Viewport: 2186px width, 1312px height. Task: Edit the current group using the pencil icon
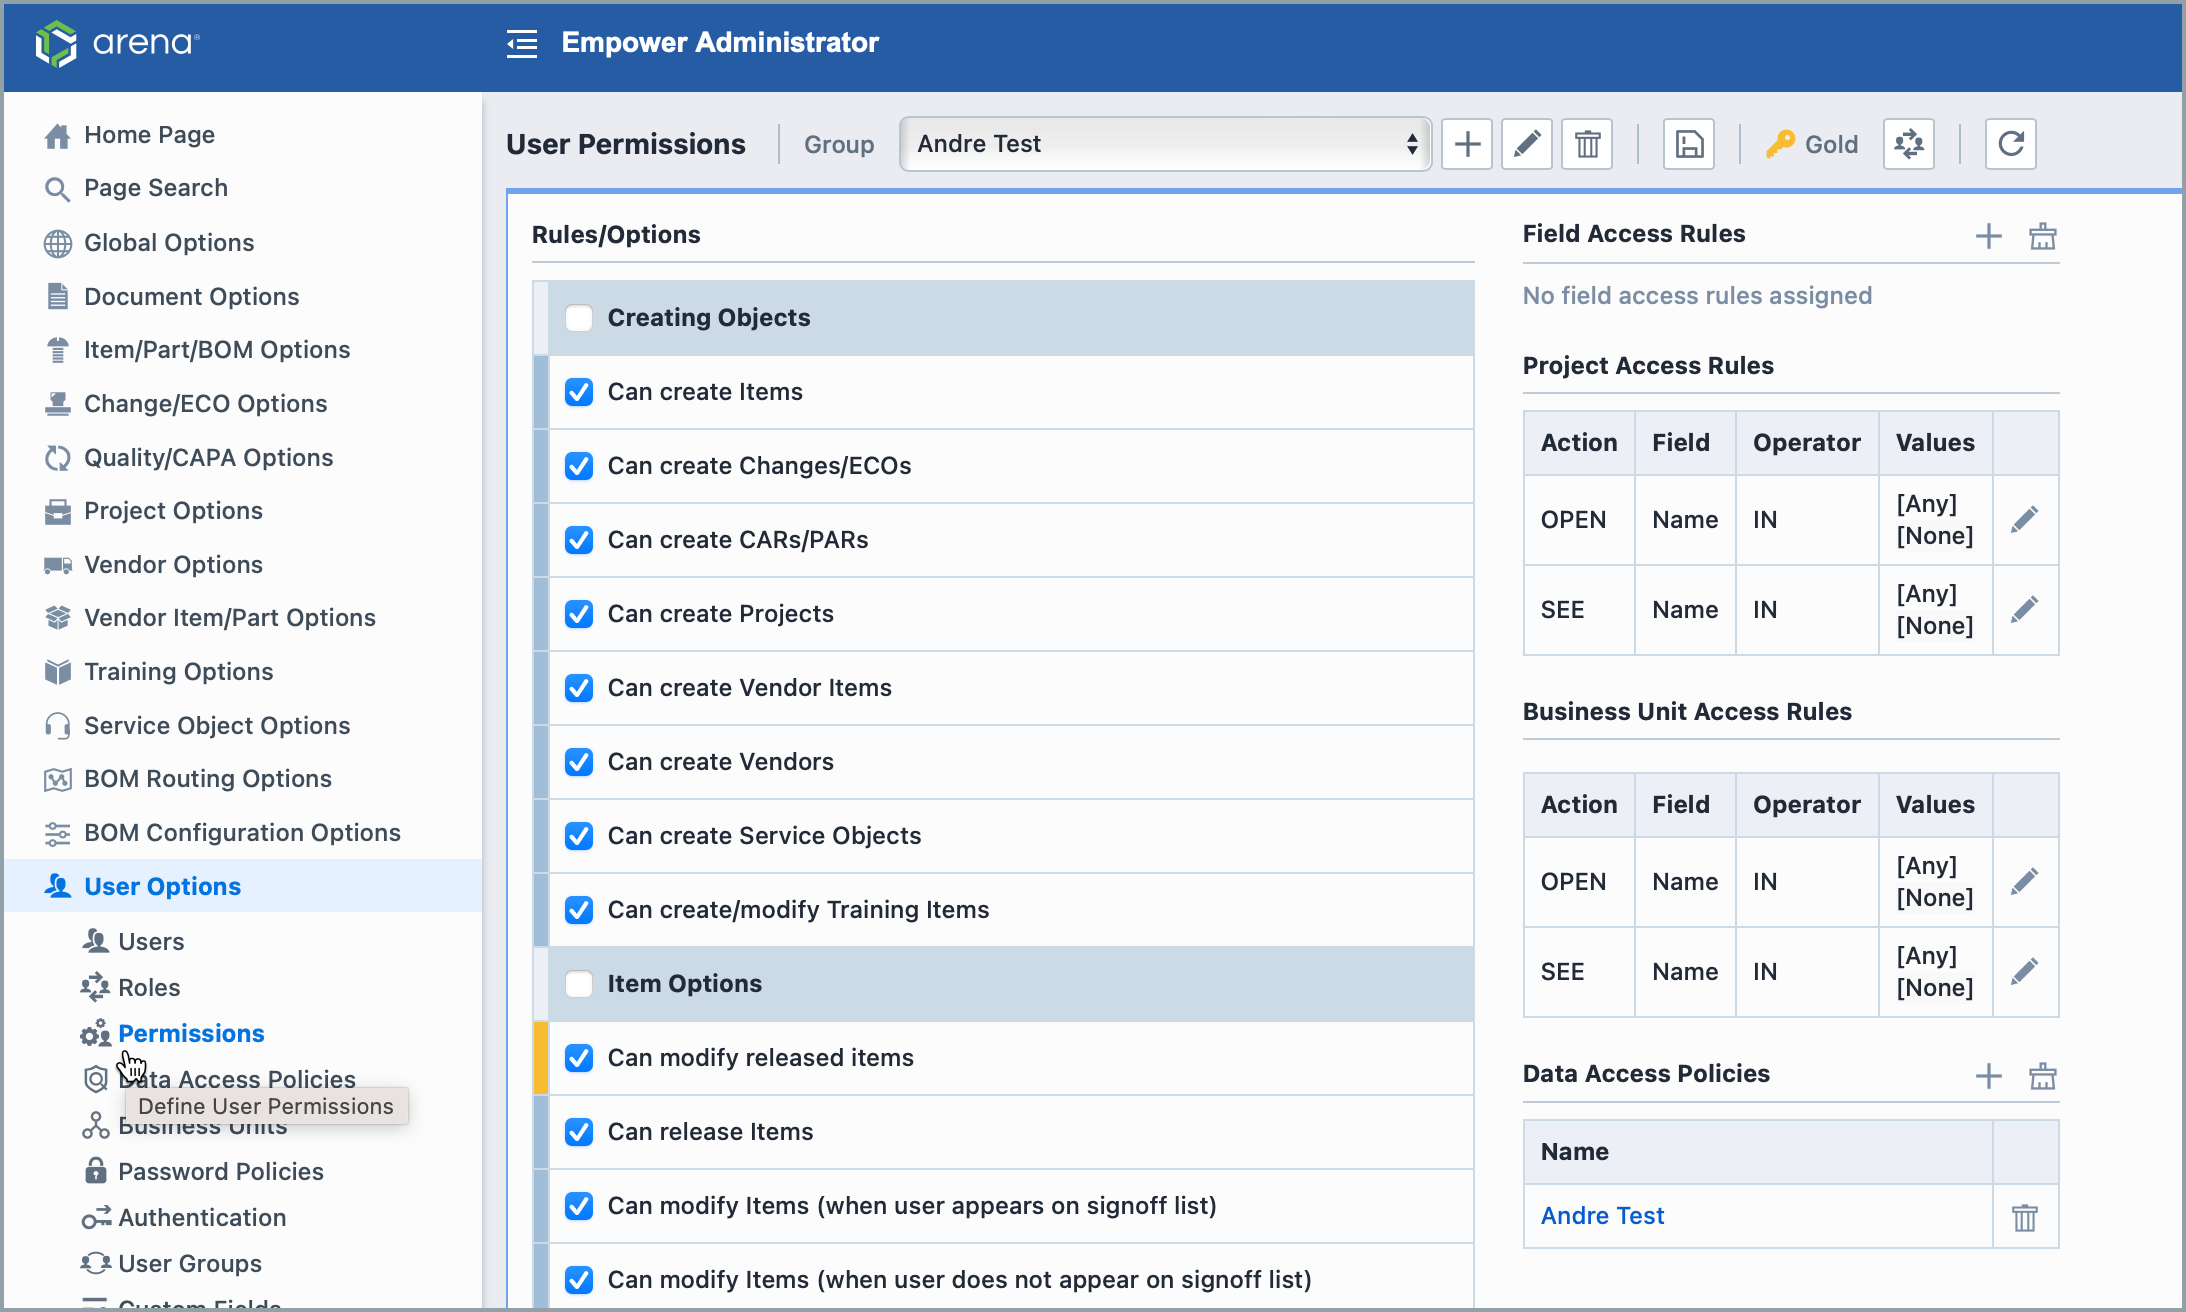1526,144
